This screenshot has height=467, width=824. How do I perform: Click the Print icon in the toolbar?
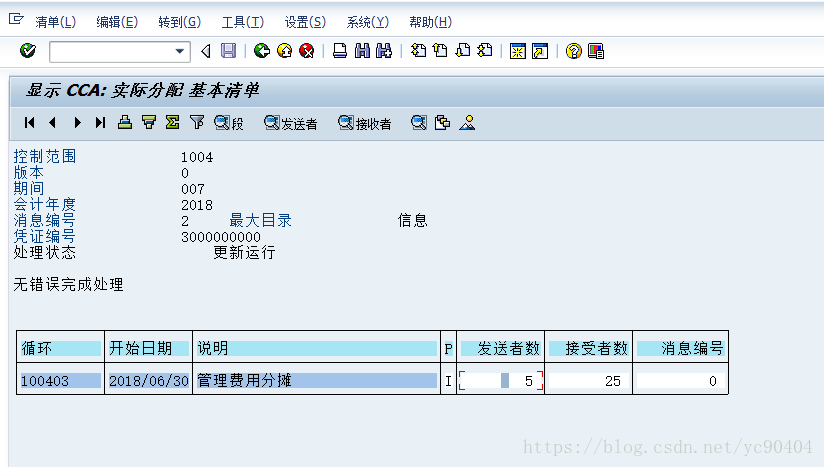tap(340, 51)
